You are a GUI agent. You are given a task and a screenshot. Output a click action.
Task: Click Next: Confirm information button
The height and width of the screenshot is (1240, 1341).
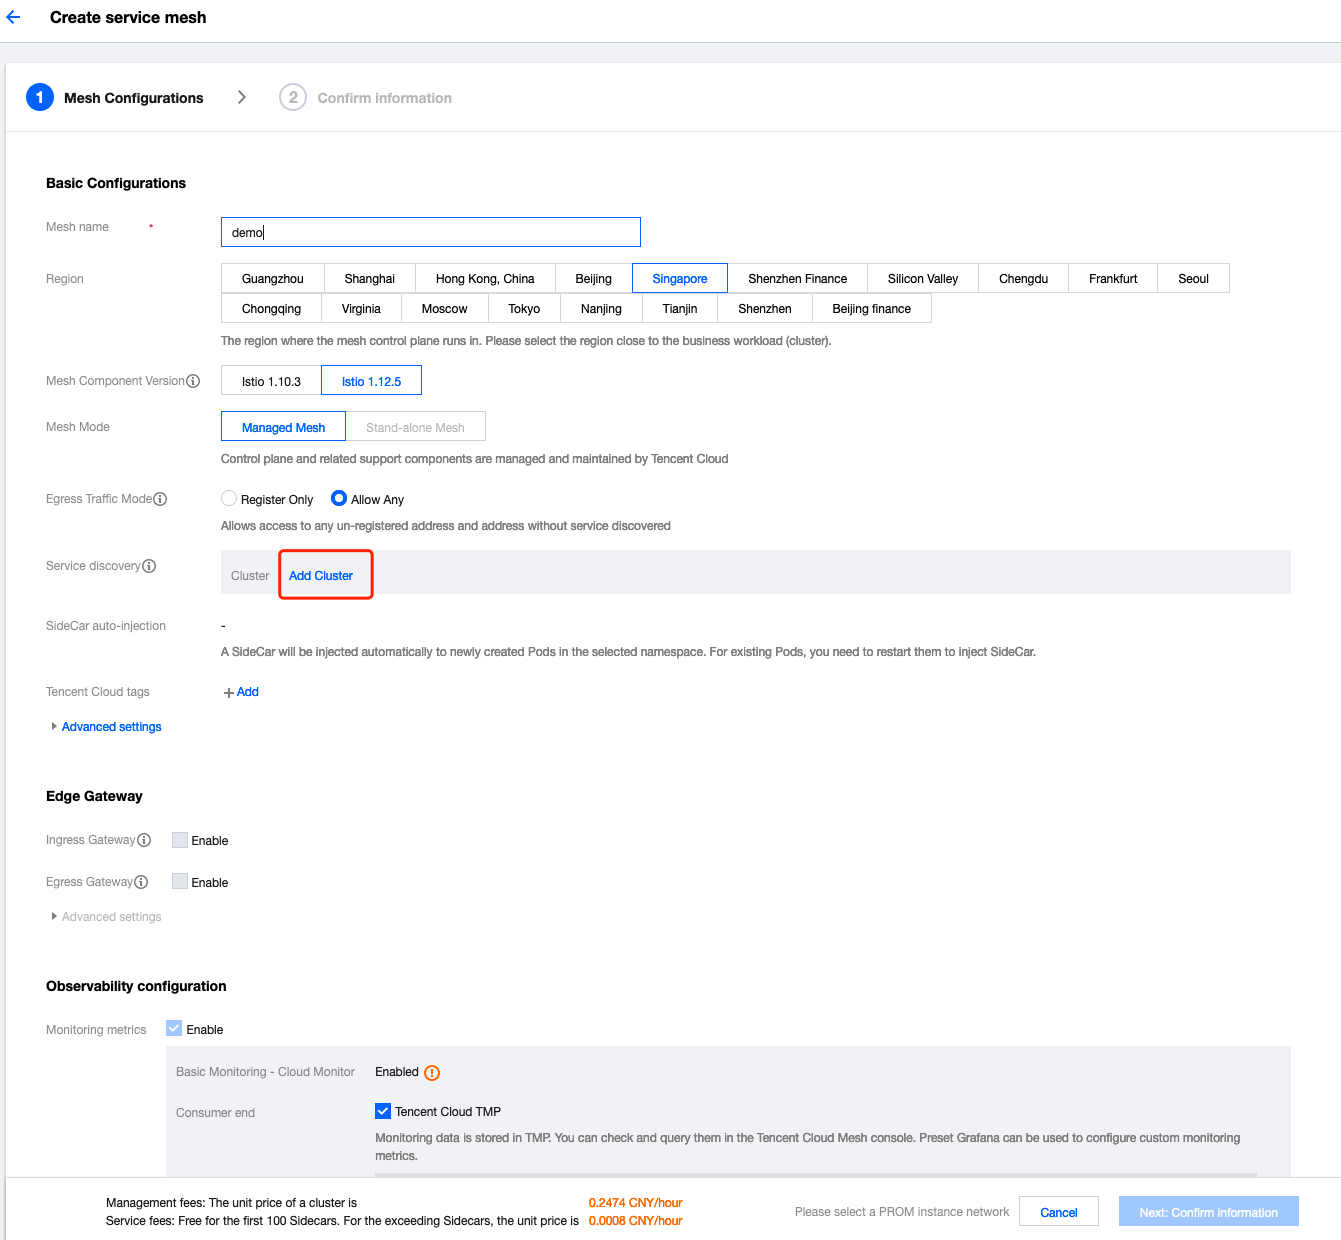(x=1208, y=1212)
